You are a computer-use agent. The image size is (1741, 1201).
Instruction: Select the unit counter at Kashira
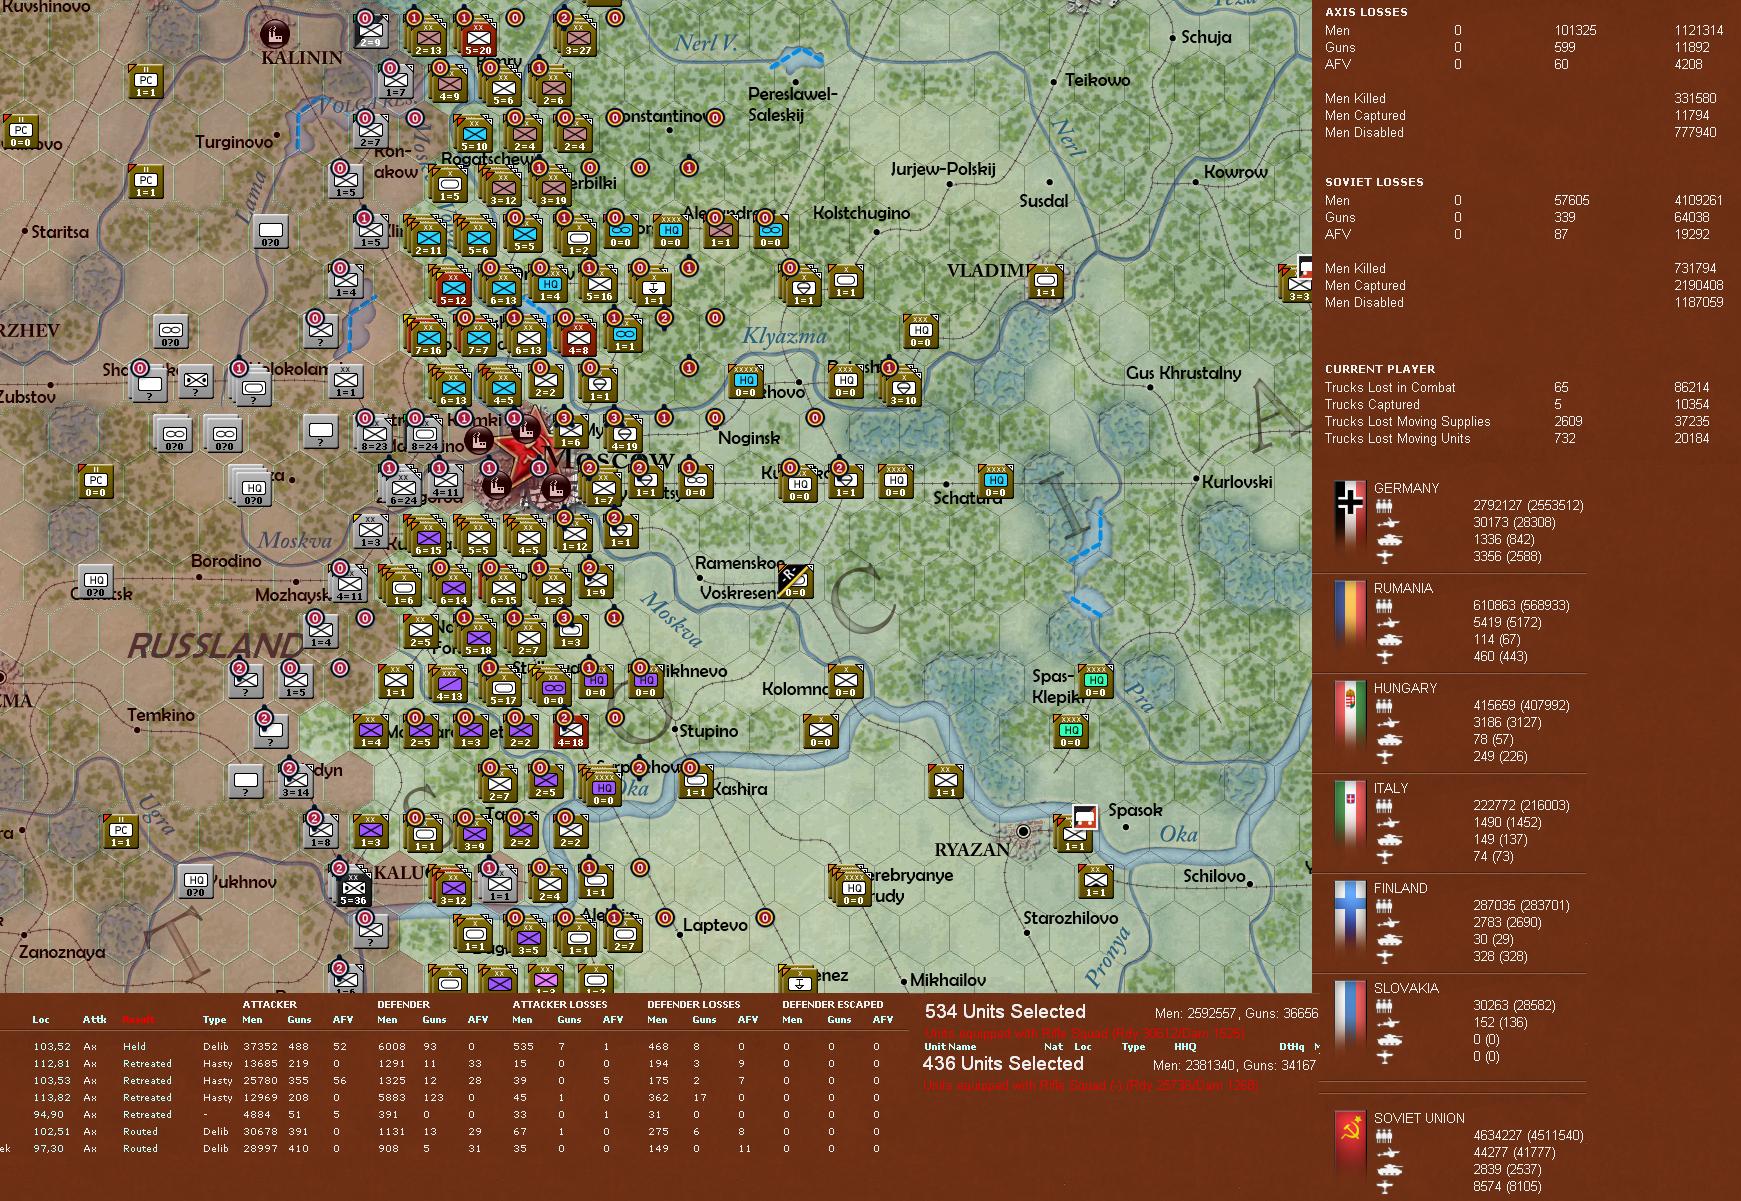point(696,780)
